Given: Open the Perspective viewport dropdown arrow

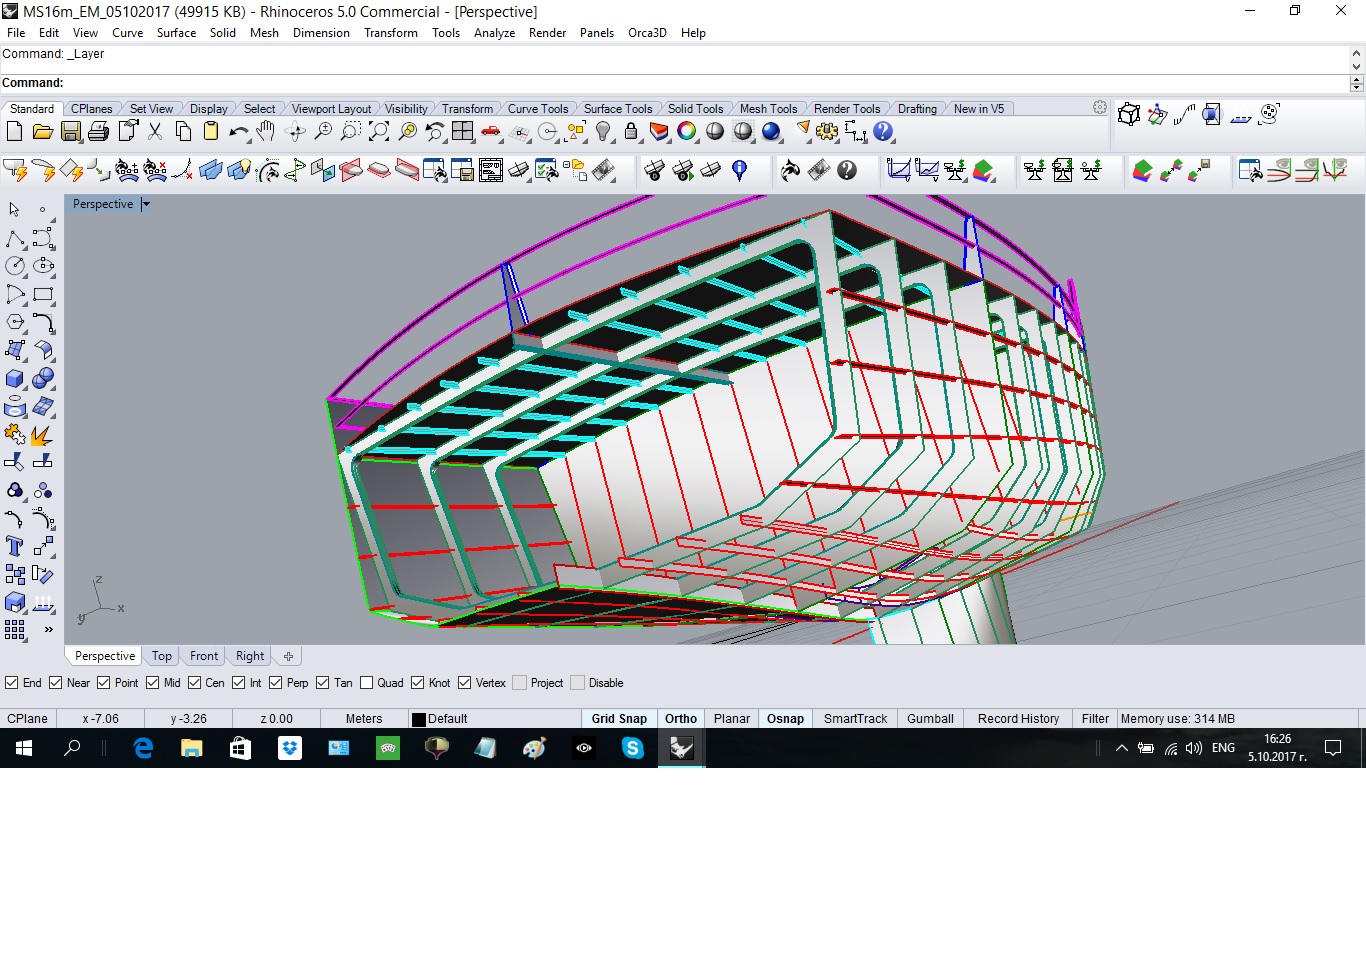Looking at the screenshot, I should 146,204.
